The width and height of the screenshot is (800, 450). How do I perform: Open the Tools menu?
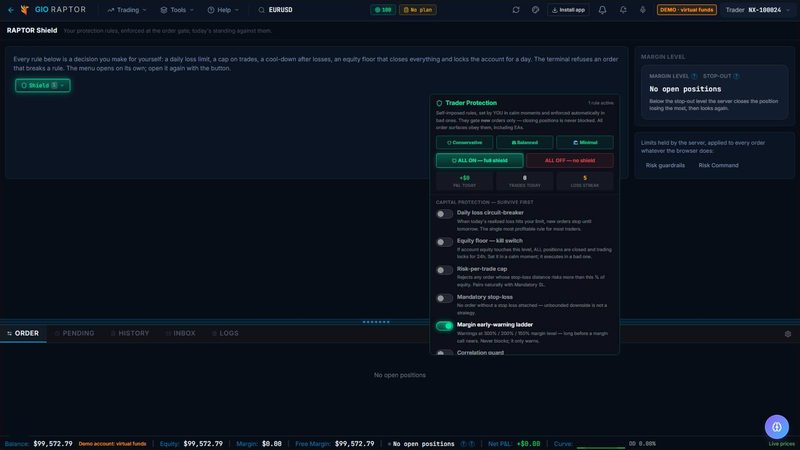point(177,10)
